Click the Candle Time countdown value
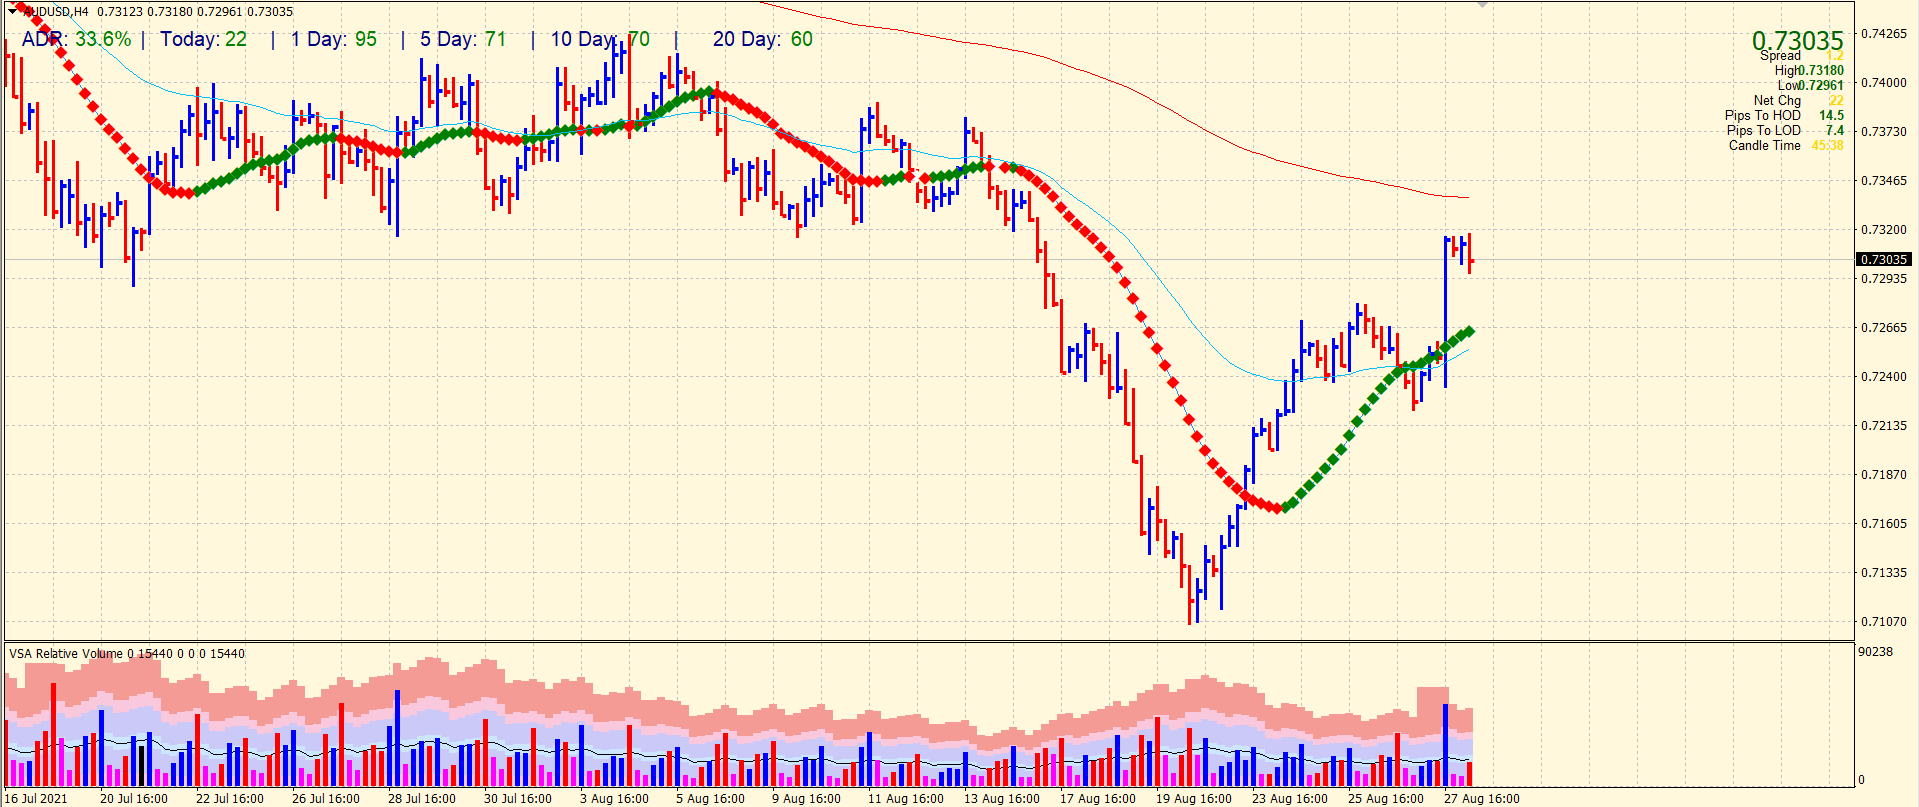This screenshot has width=1919, height=807. [1827, 145]
